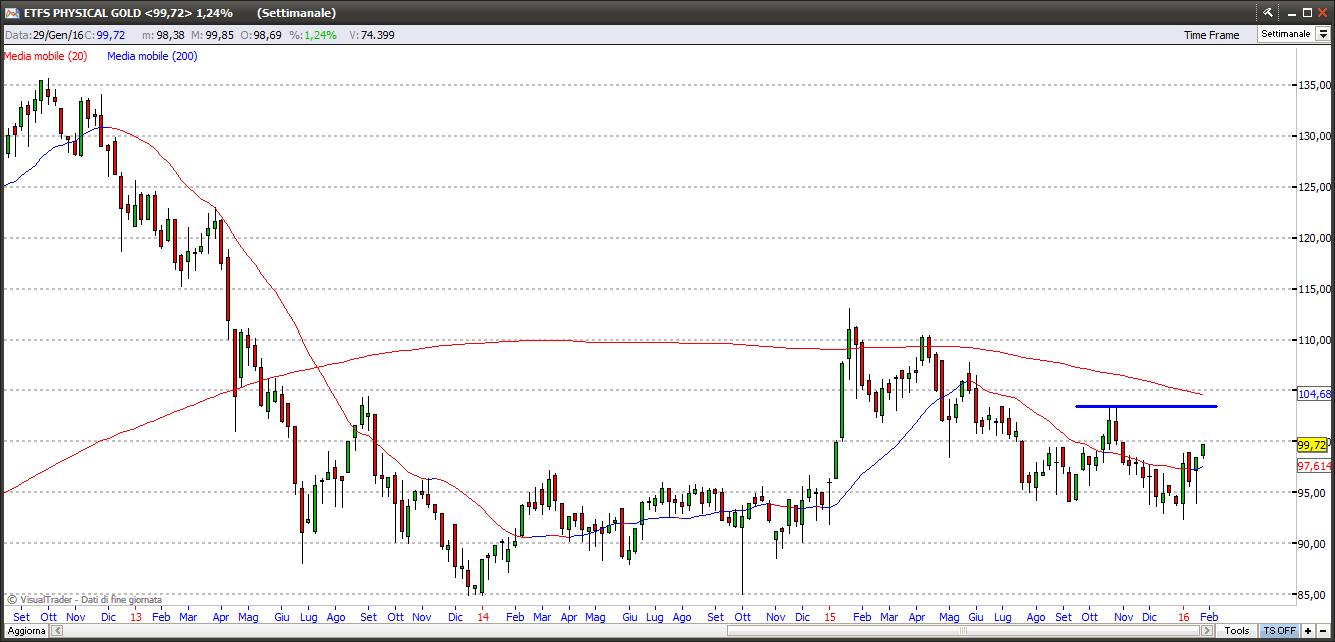Click the blue horizontal resistance line

(x=1146, y=406)
